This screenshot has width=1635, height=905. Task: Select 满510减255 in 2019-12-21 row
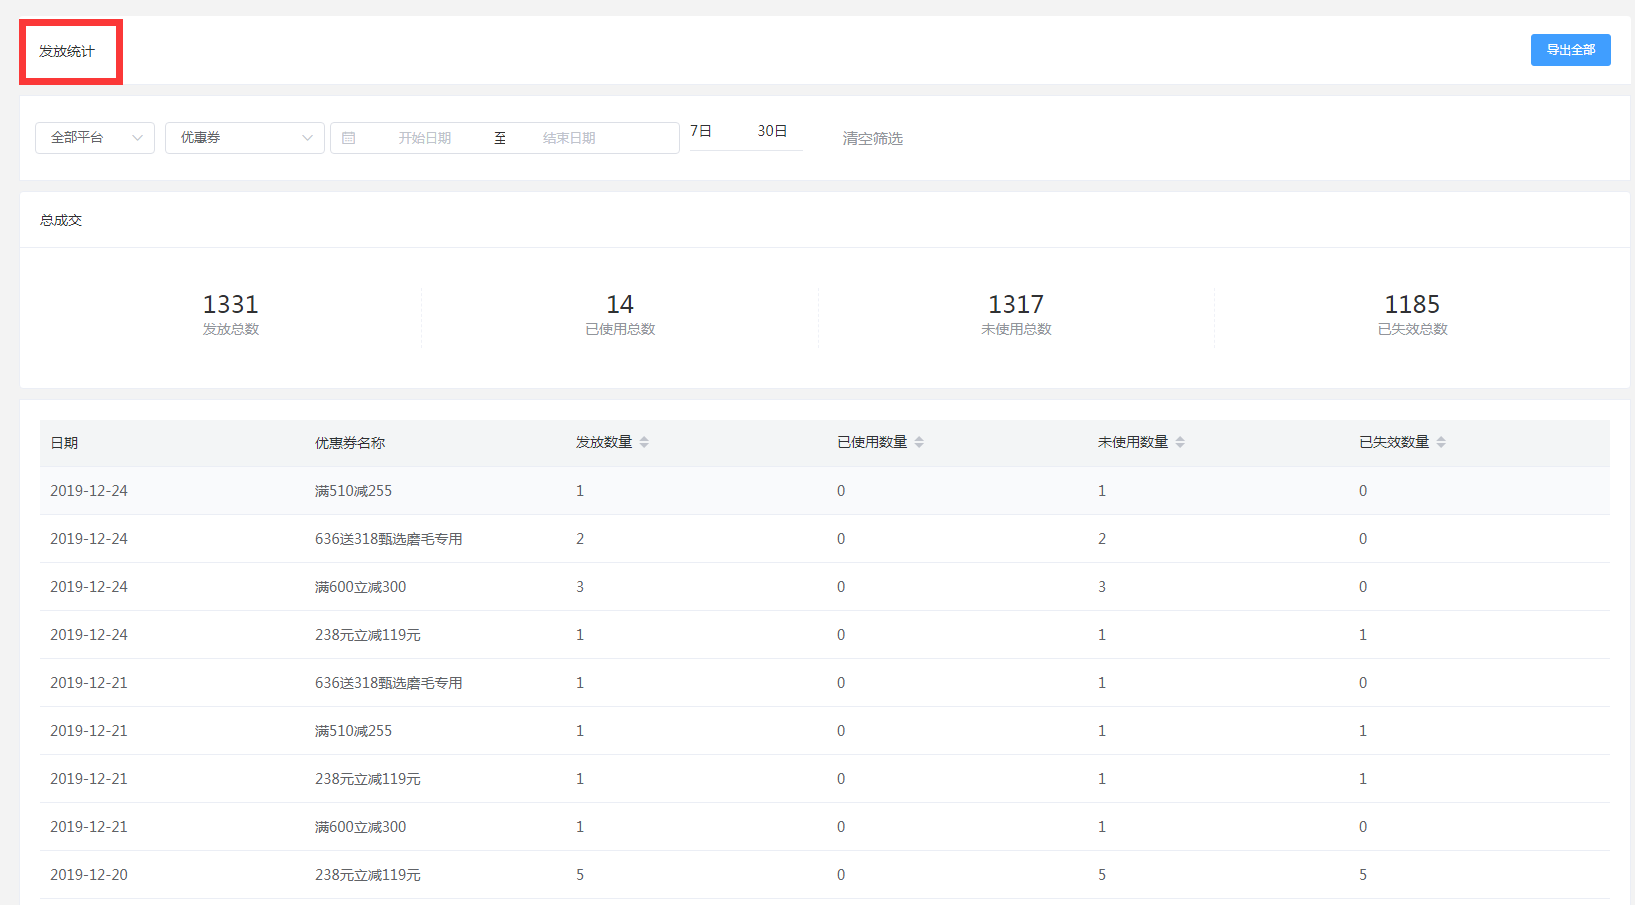pos(353,731)
